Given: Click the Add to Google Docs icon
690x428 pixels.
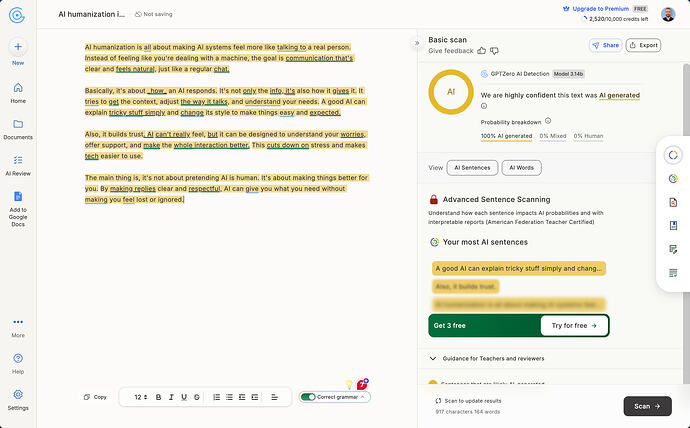Looking at the screenshot, I should point(18,196).
